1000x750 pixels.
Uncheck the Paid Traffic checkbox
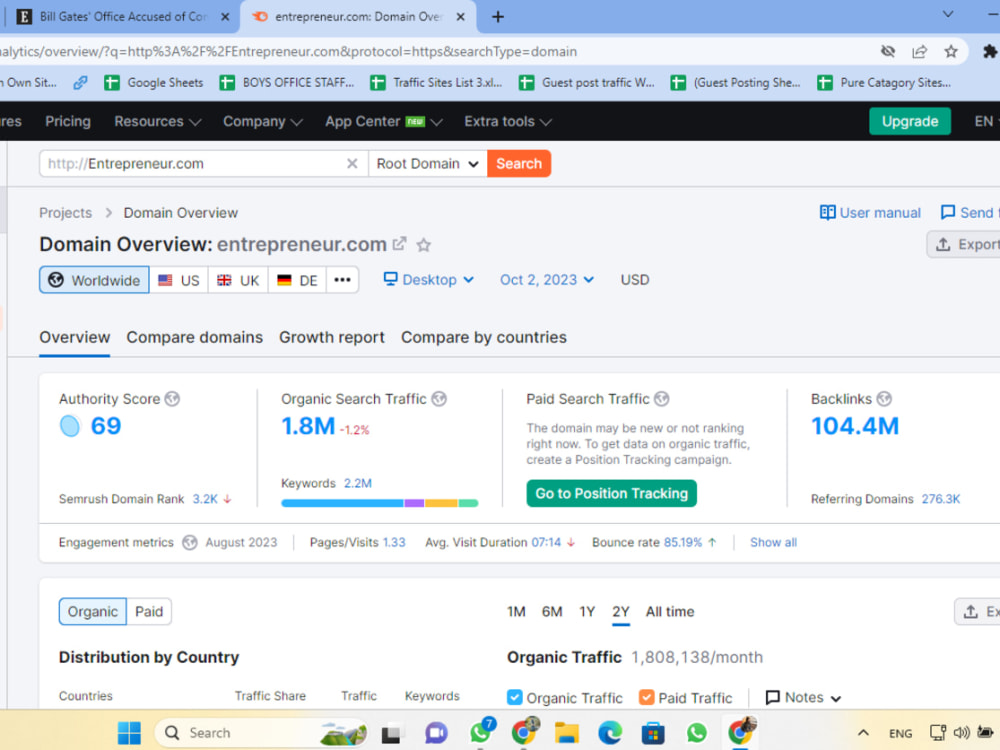(646, 698)
